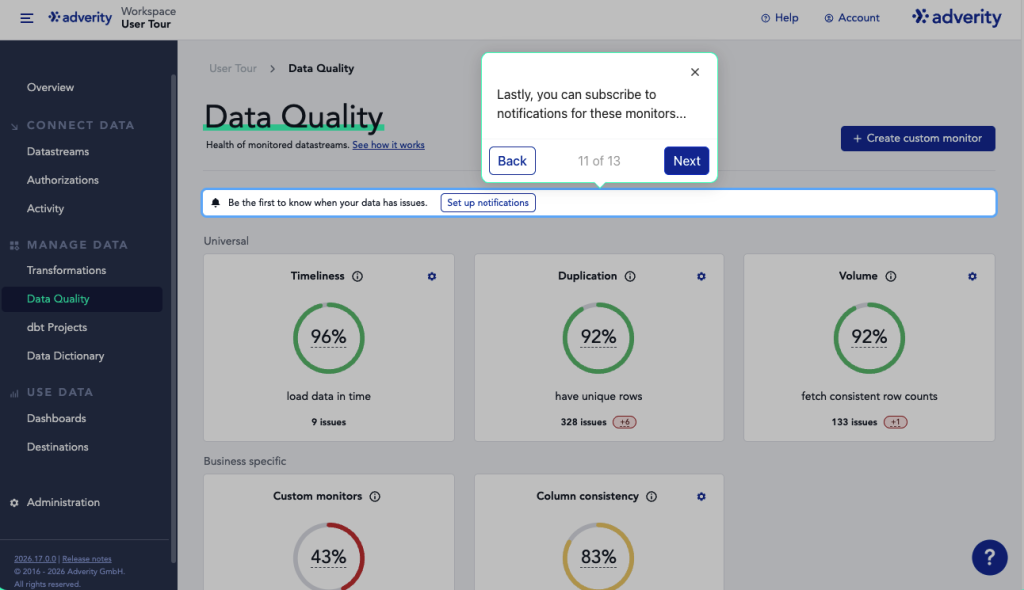This screenshot has width=1024, height=590.
Task: Open the Help menu
Action: click(780, 18)
